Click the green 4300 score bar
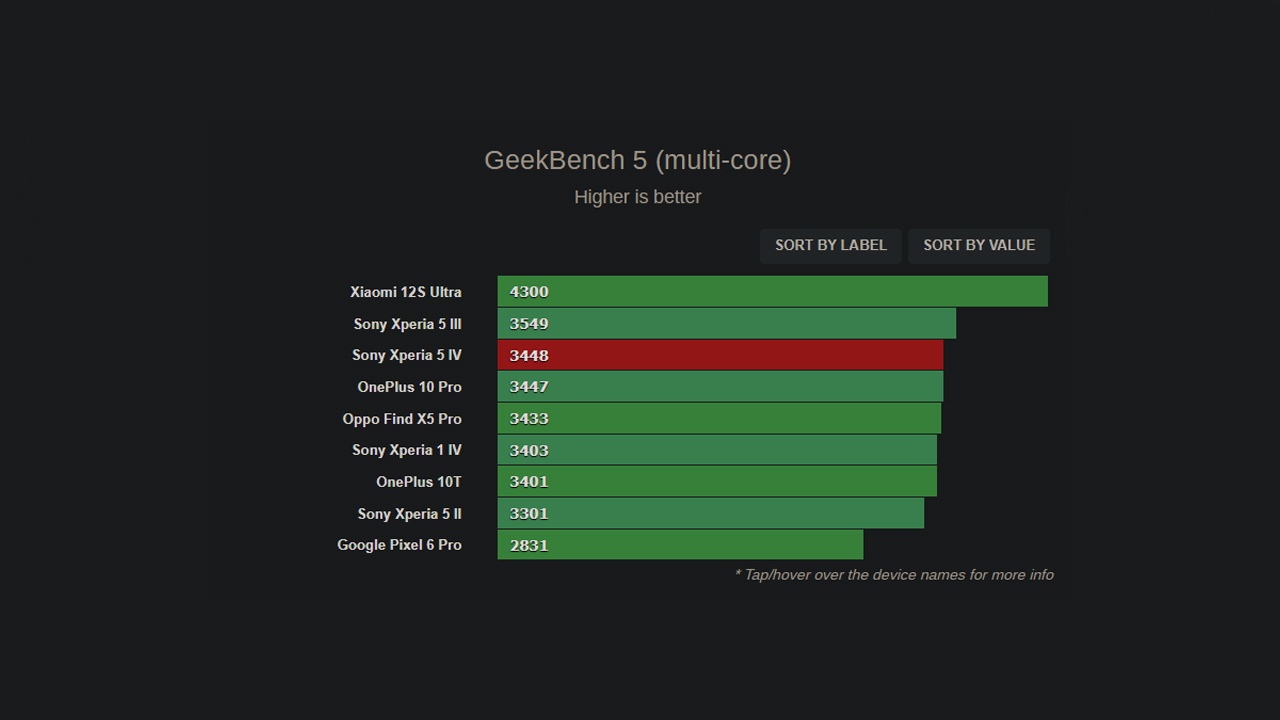Screen dimensions: 1280x720 tap(772, 291)
